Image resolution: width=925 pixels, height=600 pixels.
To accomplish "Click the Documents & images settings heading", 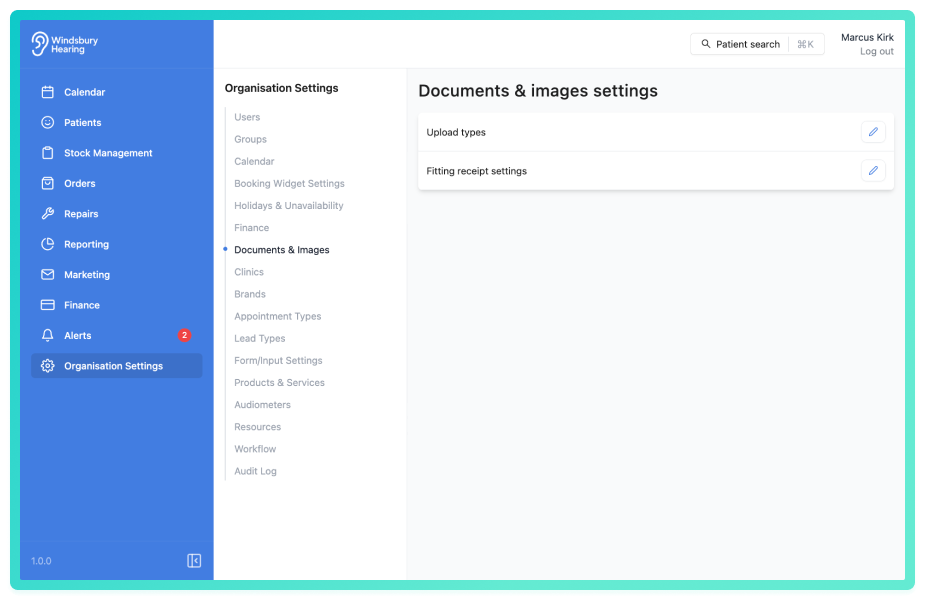I will pos(538,91).
